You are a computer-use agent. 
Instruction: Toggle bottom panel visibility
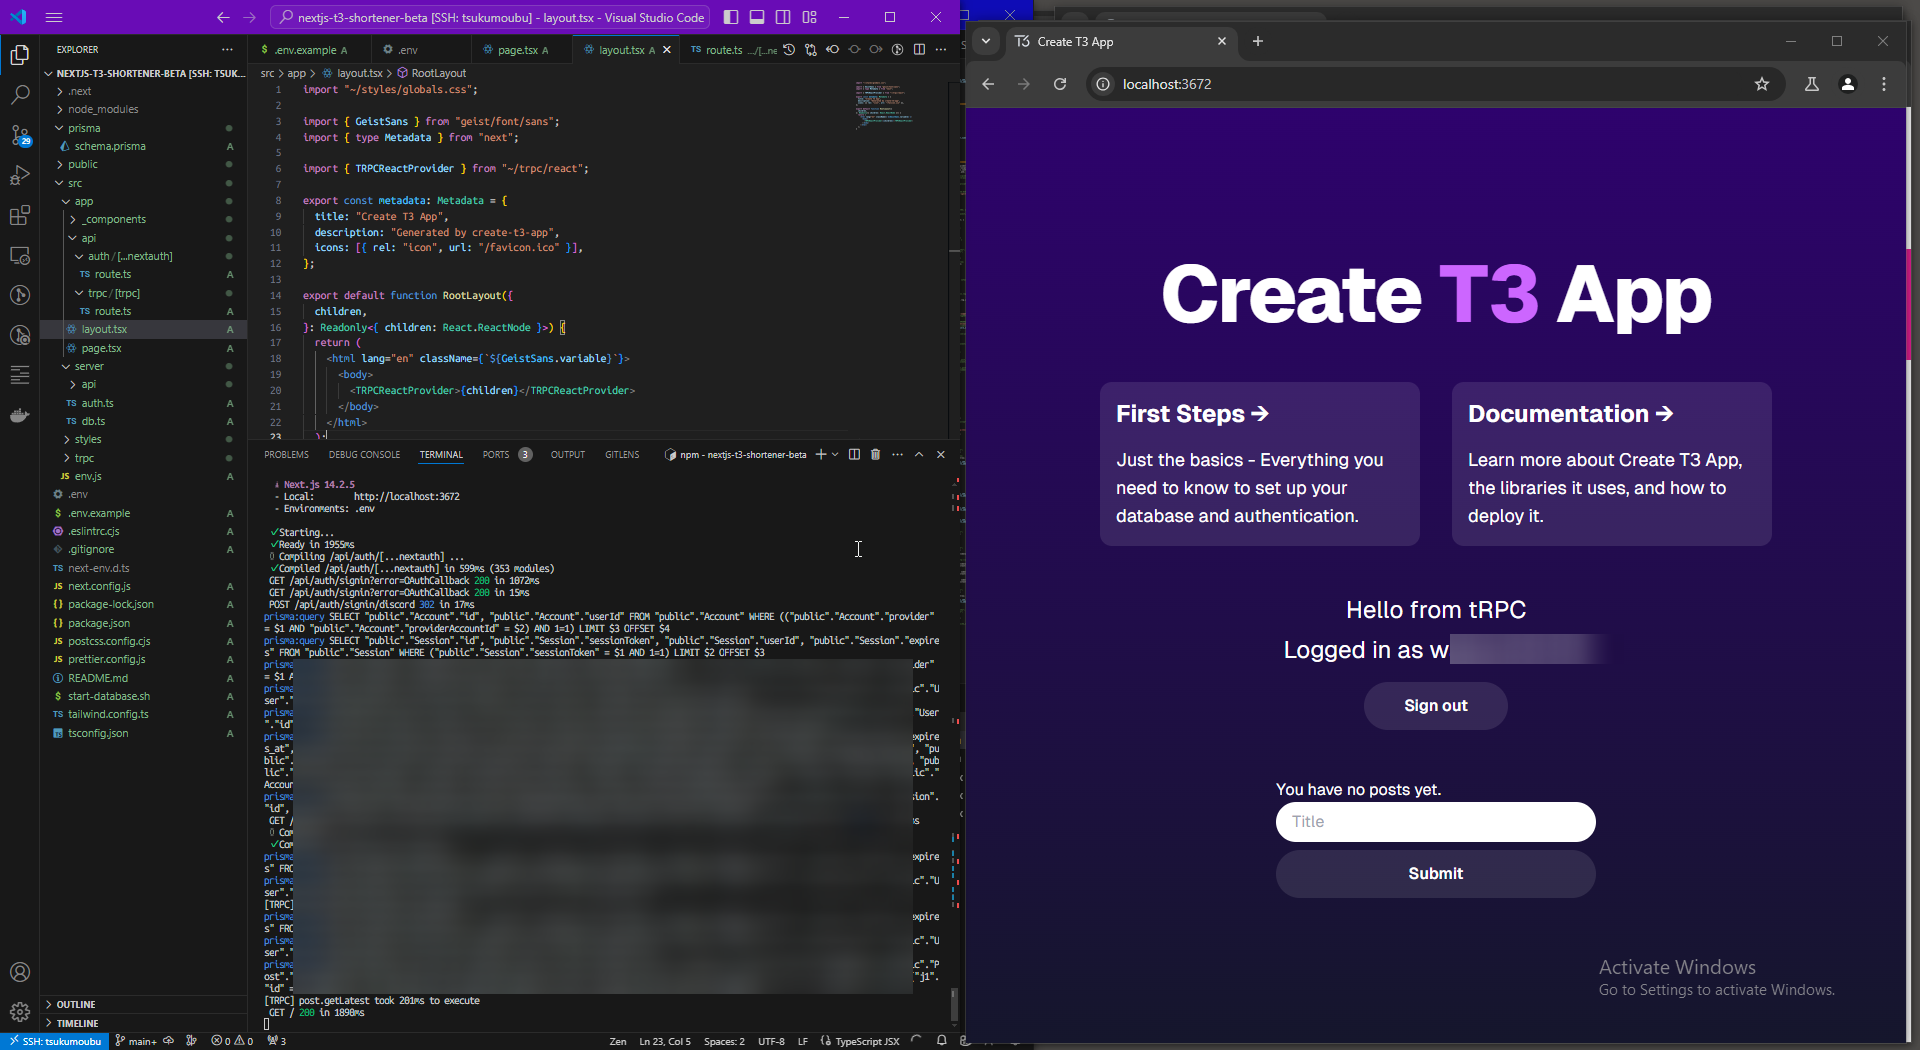tap(757, 17)
